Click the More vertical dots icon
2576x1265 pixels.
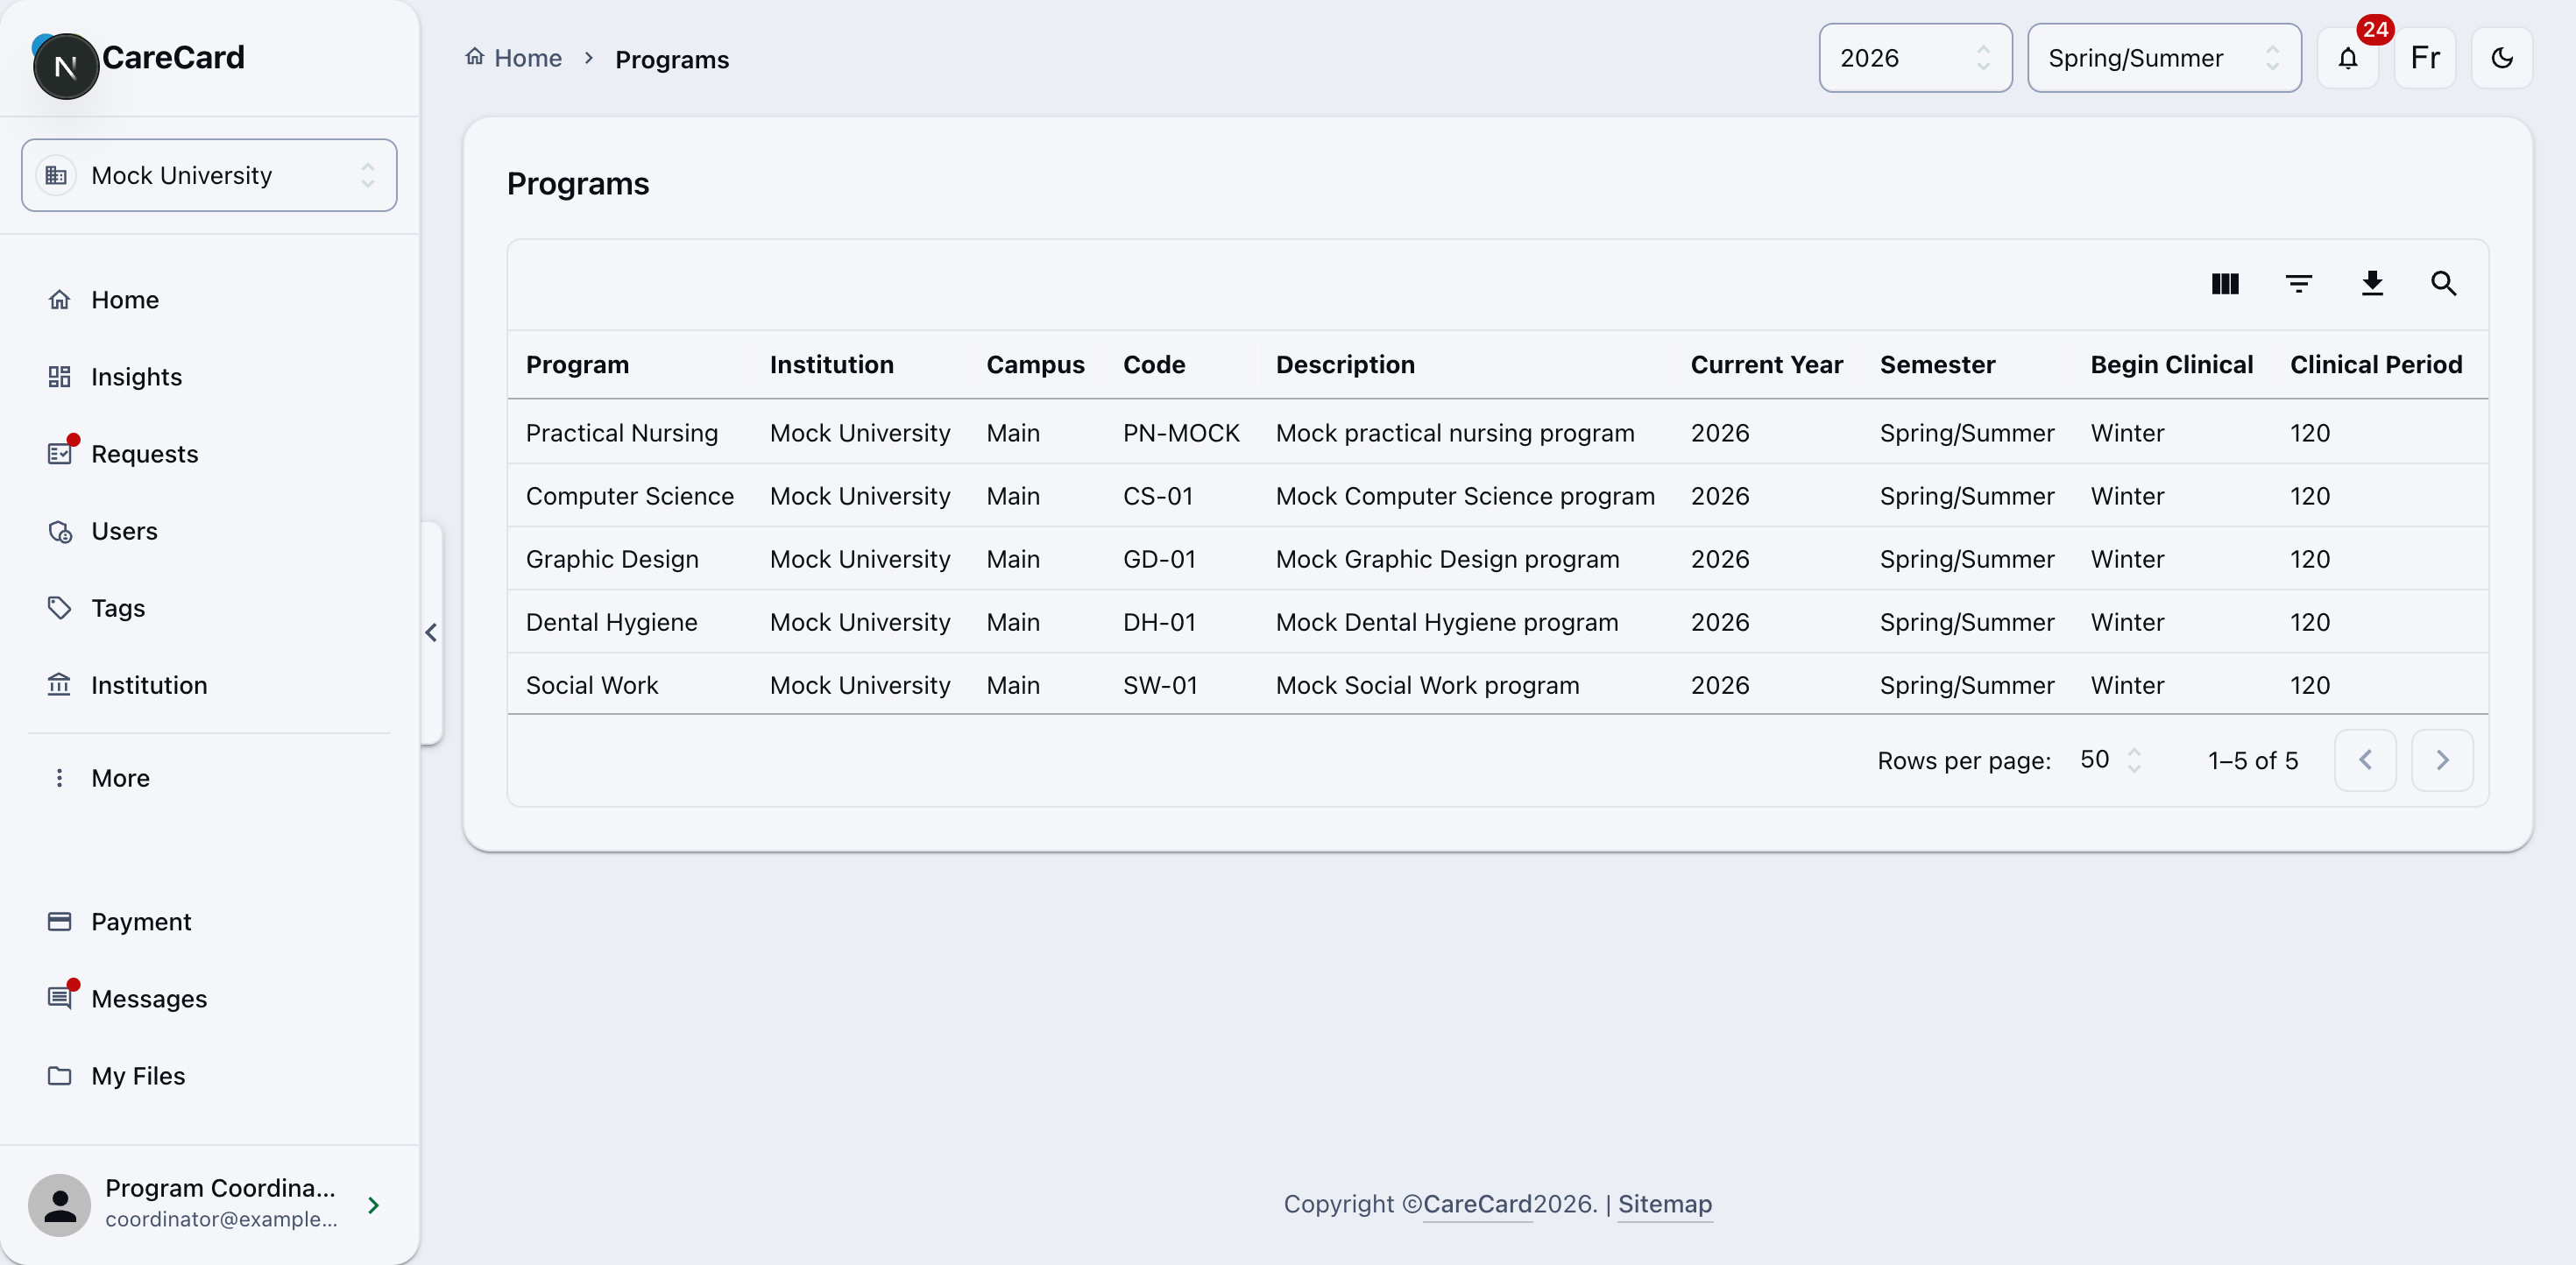click(x=59, y=778)
